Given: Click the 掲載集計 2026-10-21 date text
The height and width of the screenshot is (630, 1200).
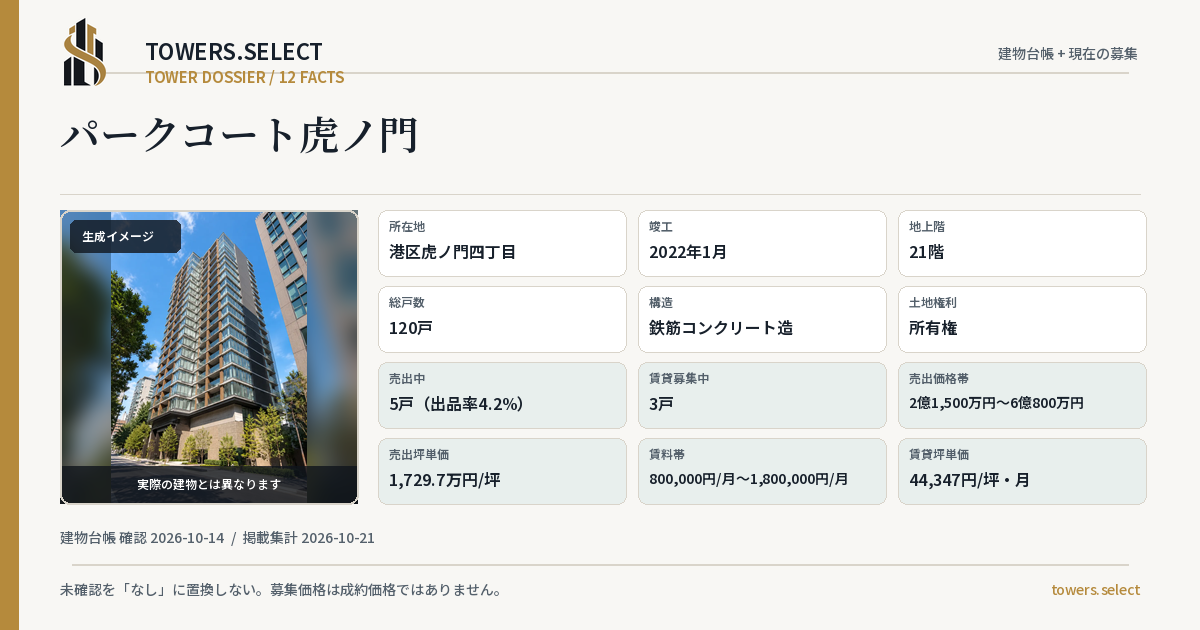Looking at the screenshot, I should point(309,538).
